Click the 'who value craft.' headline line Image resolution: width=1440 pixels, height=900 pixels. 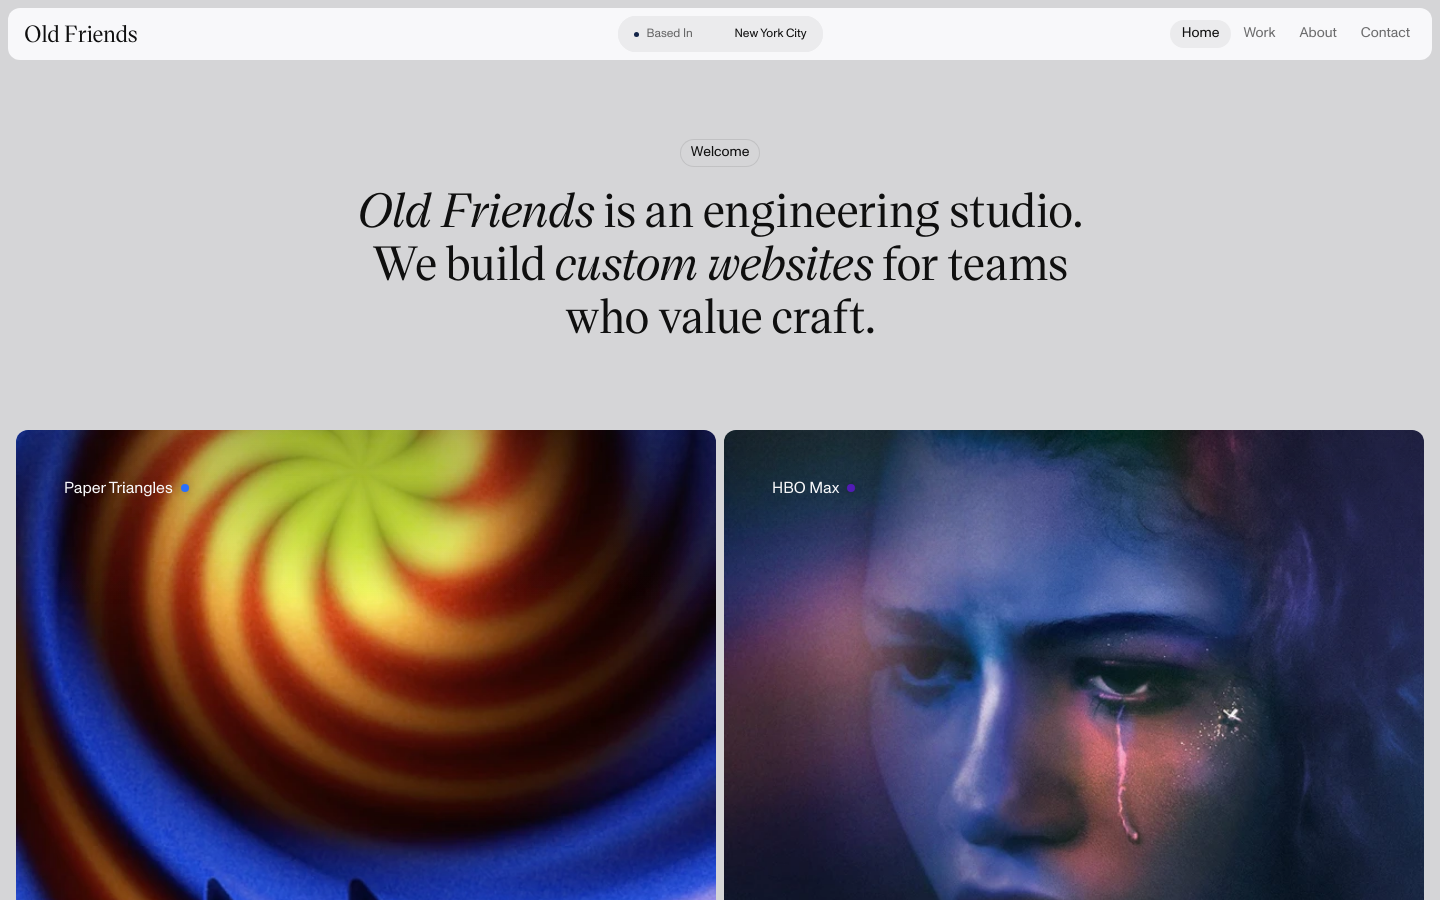[x=720, y=318]
